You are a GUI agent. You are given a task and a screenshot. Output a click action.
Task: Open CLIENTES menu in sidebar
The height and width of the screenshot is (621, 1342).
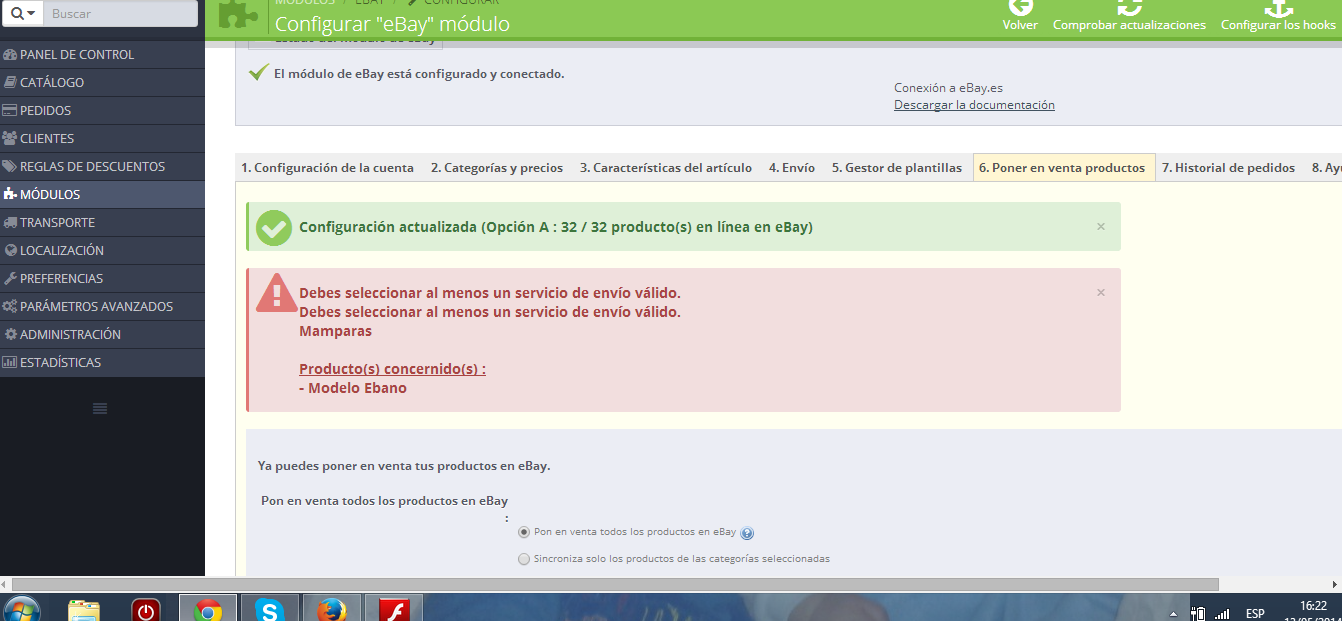tap(102, 138)
